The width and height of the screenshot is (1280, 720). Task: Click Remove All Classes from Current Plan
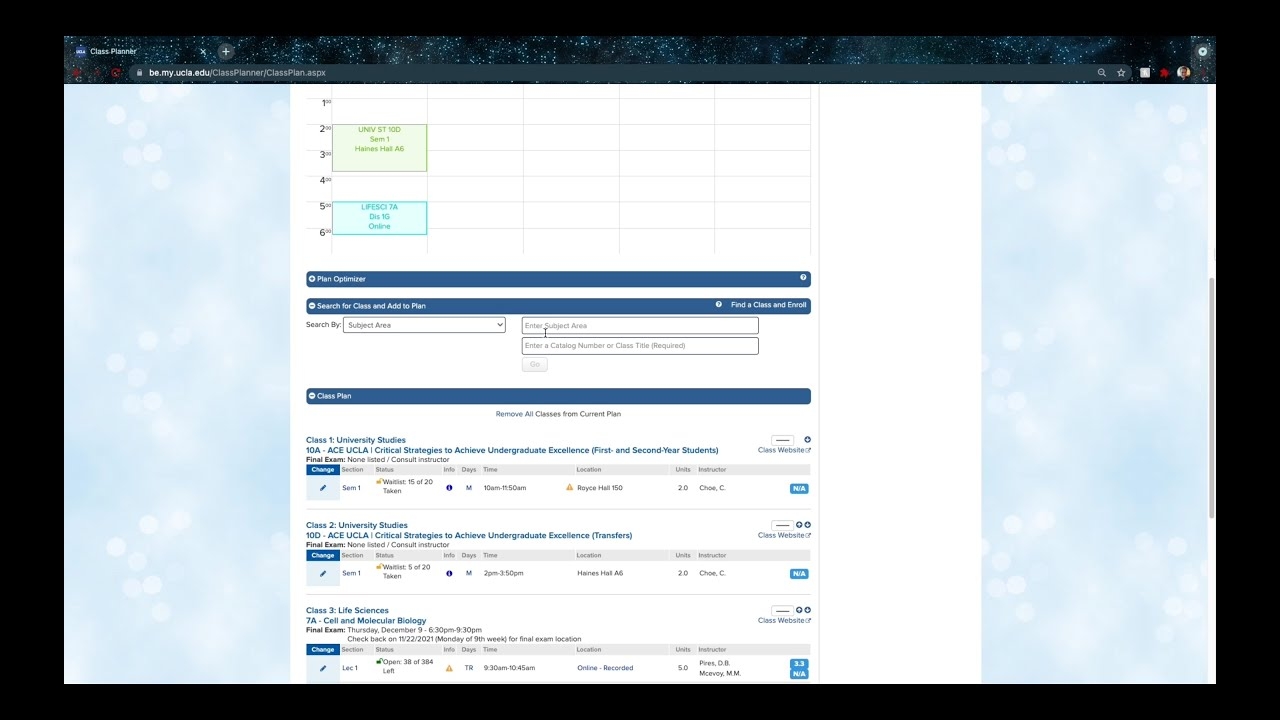coord(557,413)
